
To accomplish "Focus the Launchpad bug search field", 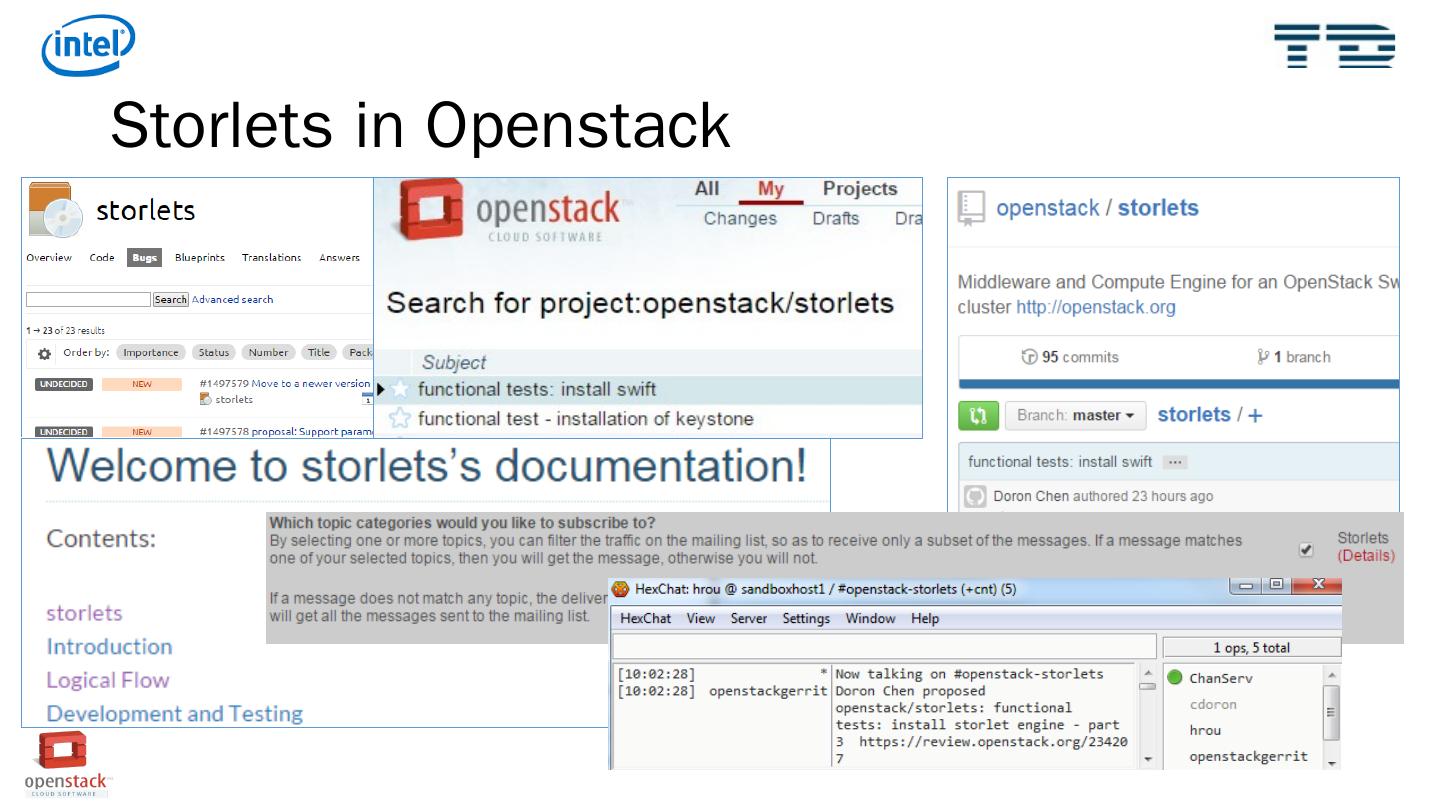I will [88, 299].
